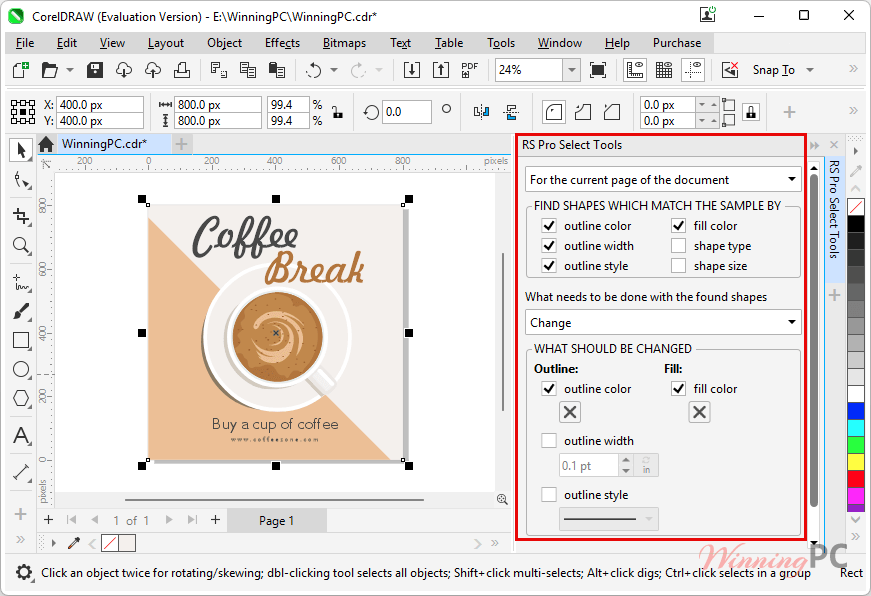
Task: Select the Rectangle tool
Action: (21, 340)
